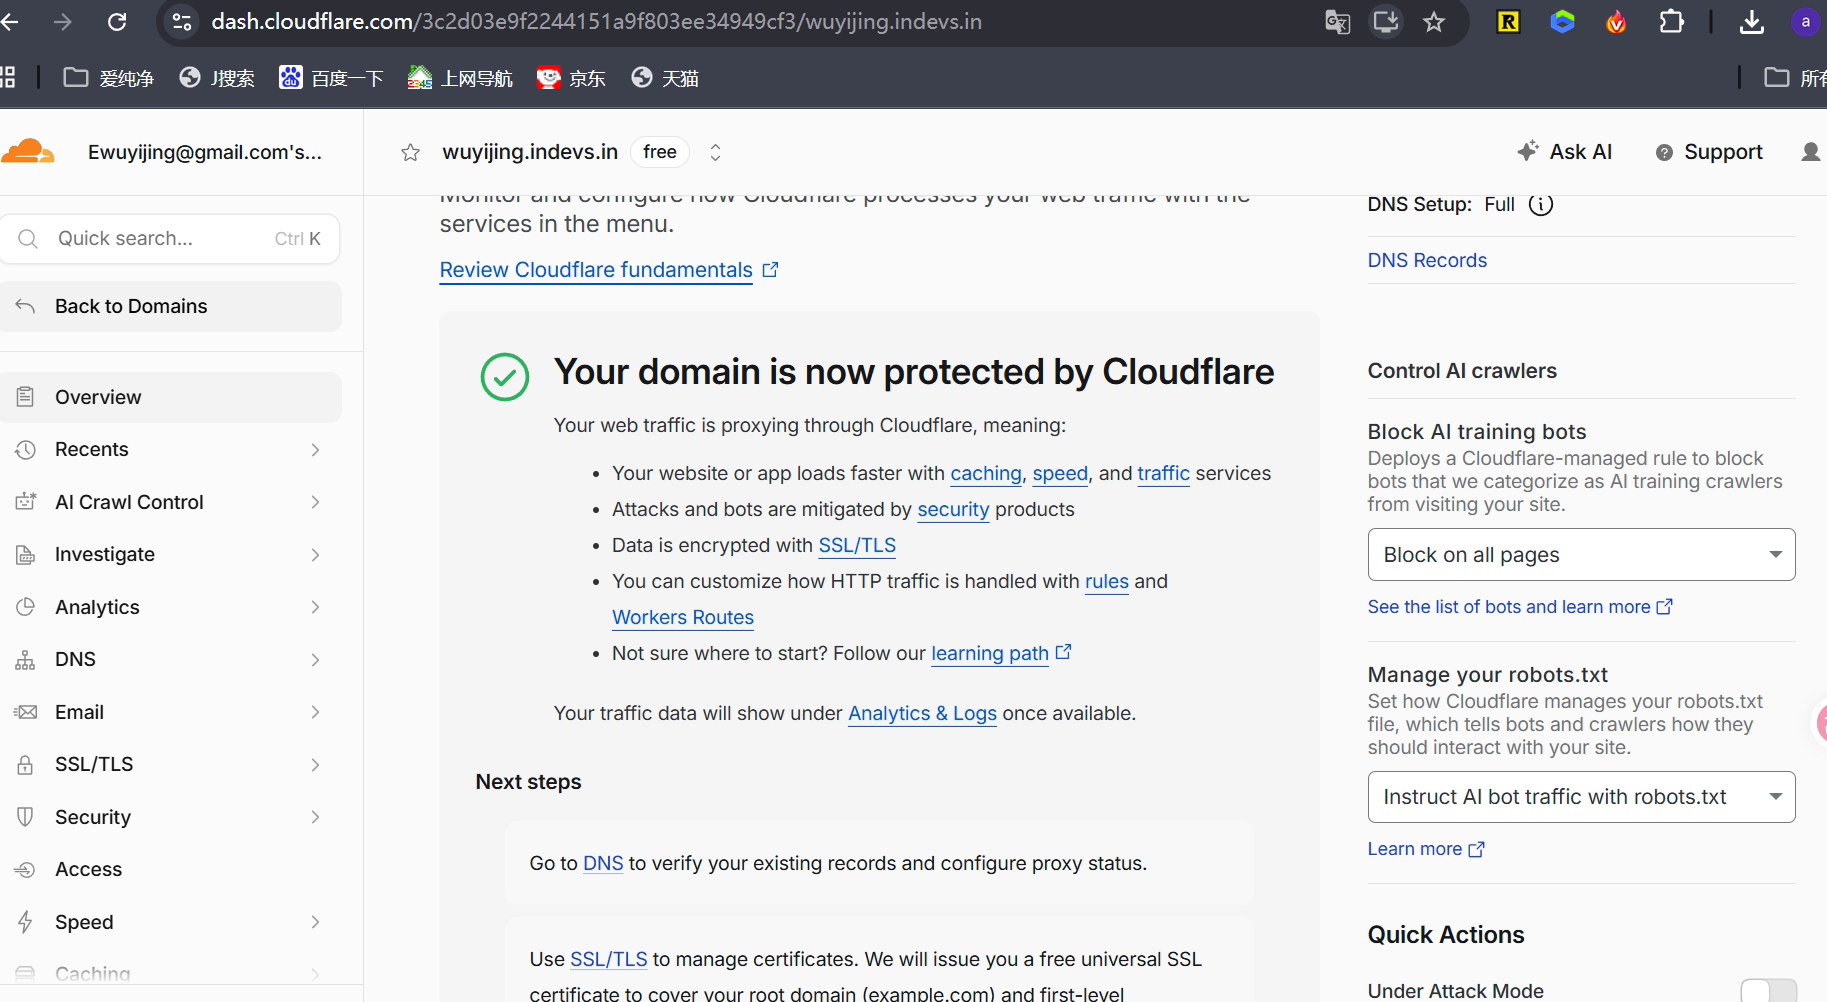
Task: Open Review Cloudflare fundamentals link
Action: click(608, 270)
